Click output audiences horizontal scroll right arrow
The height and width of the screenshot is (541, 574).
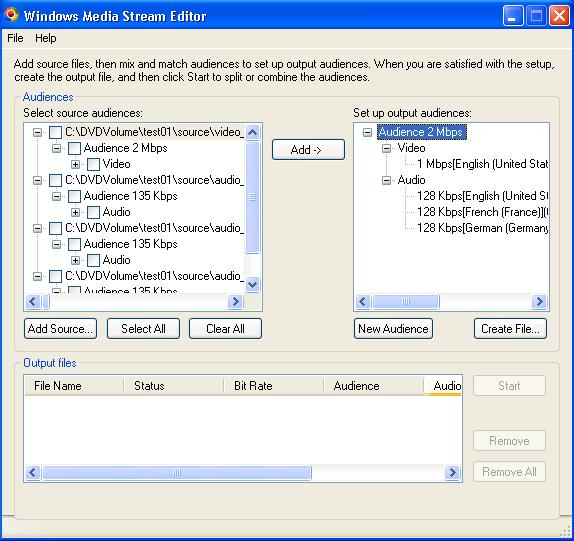[x=539, y=302]
